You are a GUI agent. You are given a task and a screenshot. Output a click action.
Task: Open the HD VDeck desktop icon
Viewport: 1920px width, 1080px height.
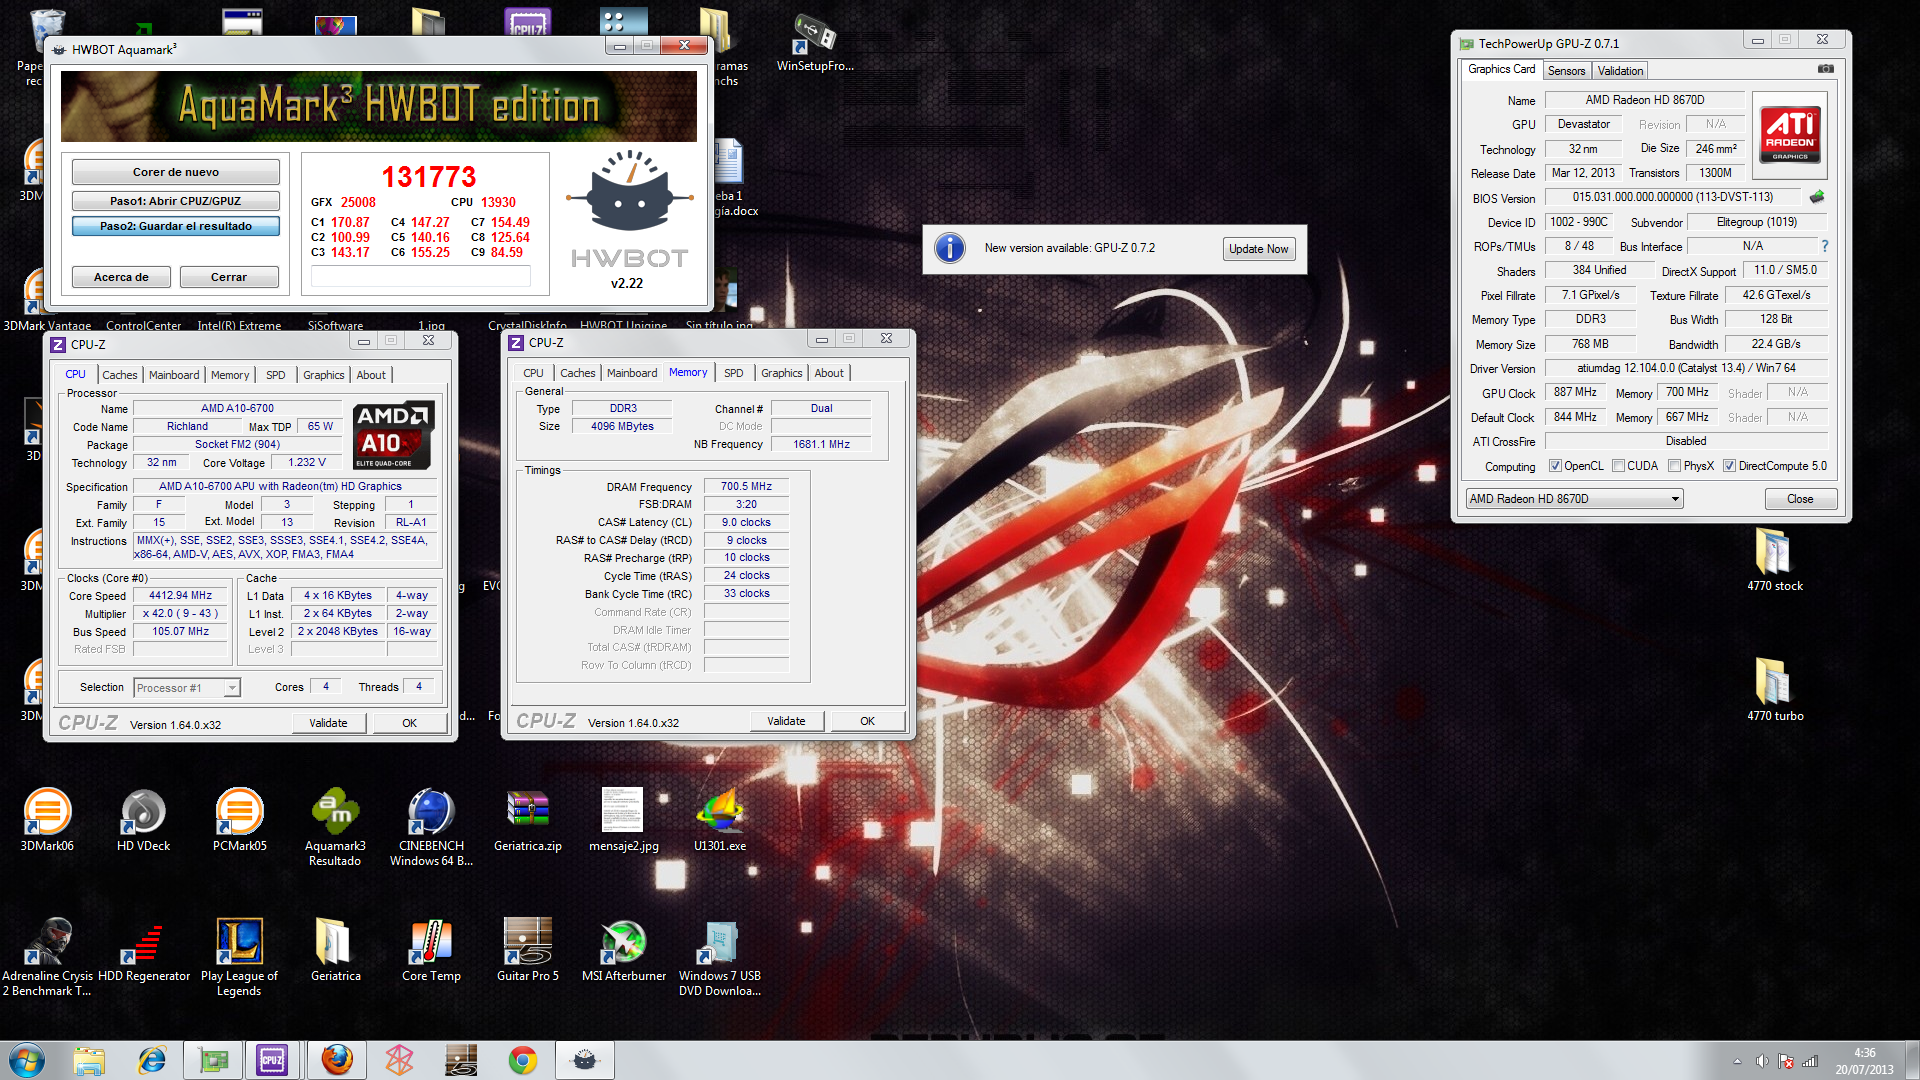point(143,820)
